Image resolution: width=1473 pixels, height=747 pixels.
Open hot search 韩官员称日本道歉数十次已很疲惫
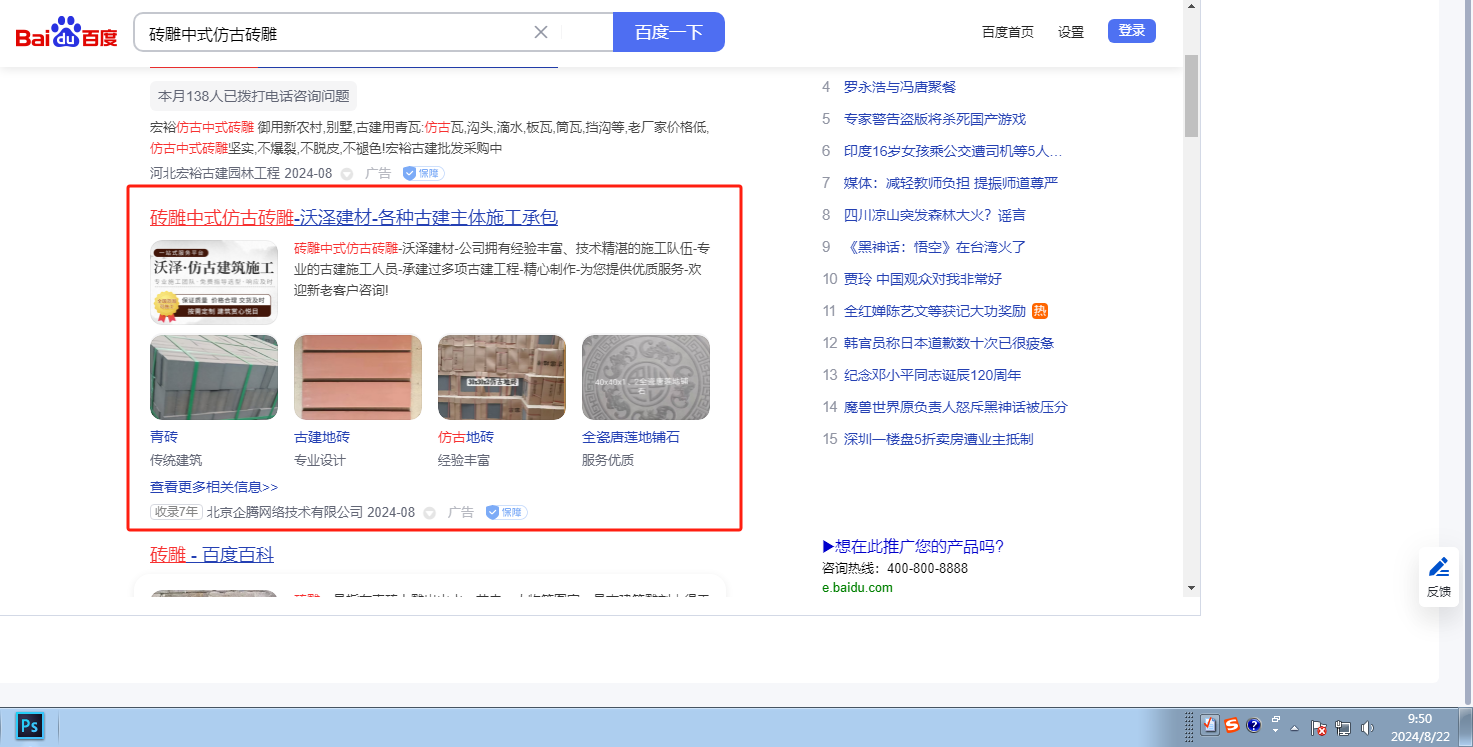pos(949,343)
